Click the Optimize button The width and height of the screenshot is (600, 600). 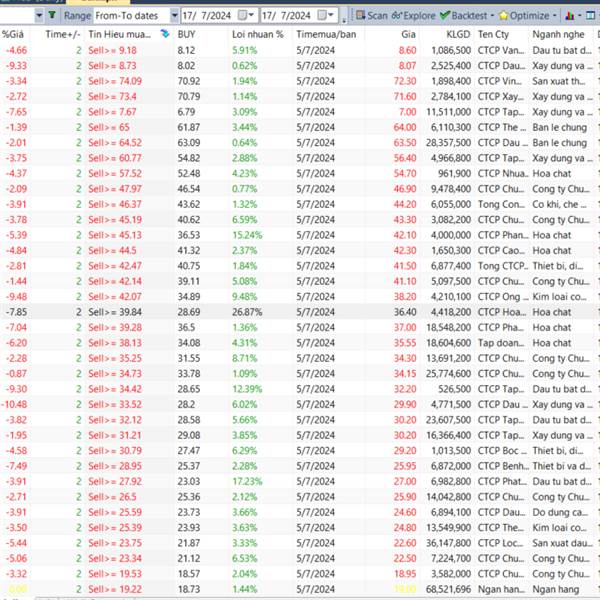pyautogui.click(x=524, y=16)
